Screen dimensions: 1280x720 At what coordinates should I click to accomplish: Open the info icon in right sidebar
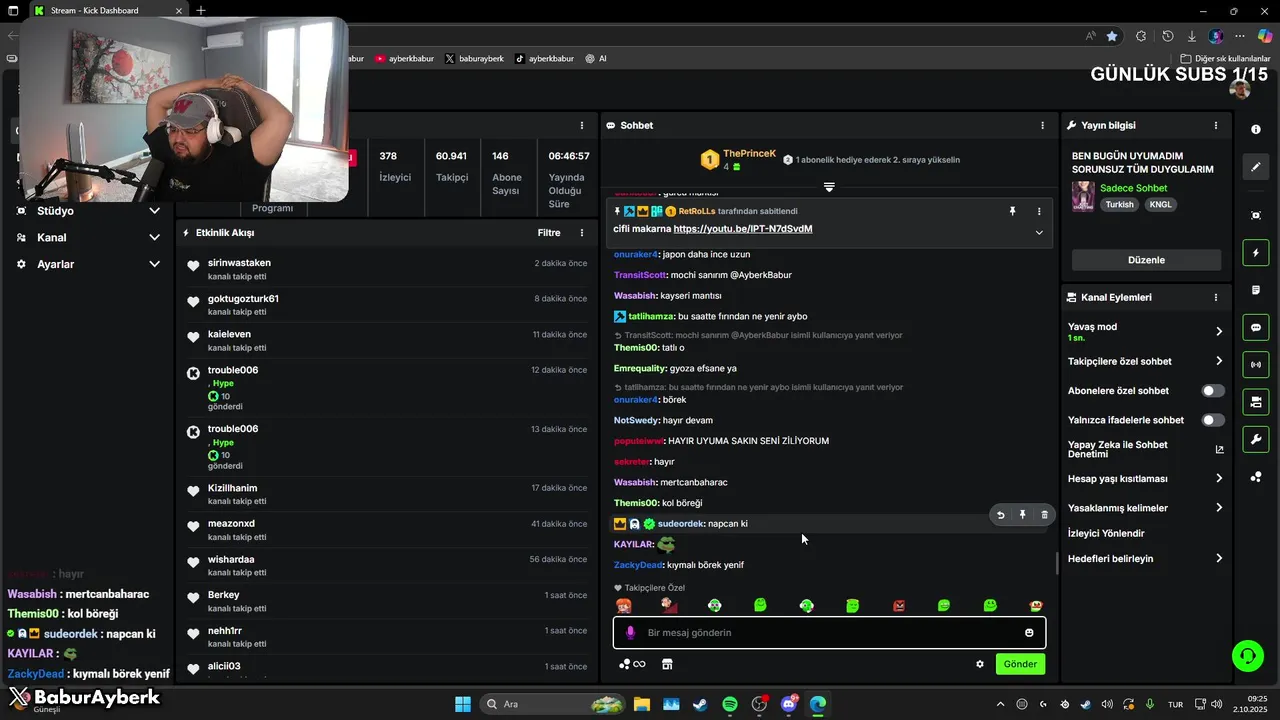[x=1256, y=129]
